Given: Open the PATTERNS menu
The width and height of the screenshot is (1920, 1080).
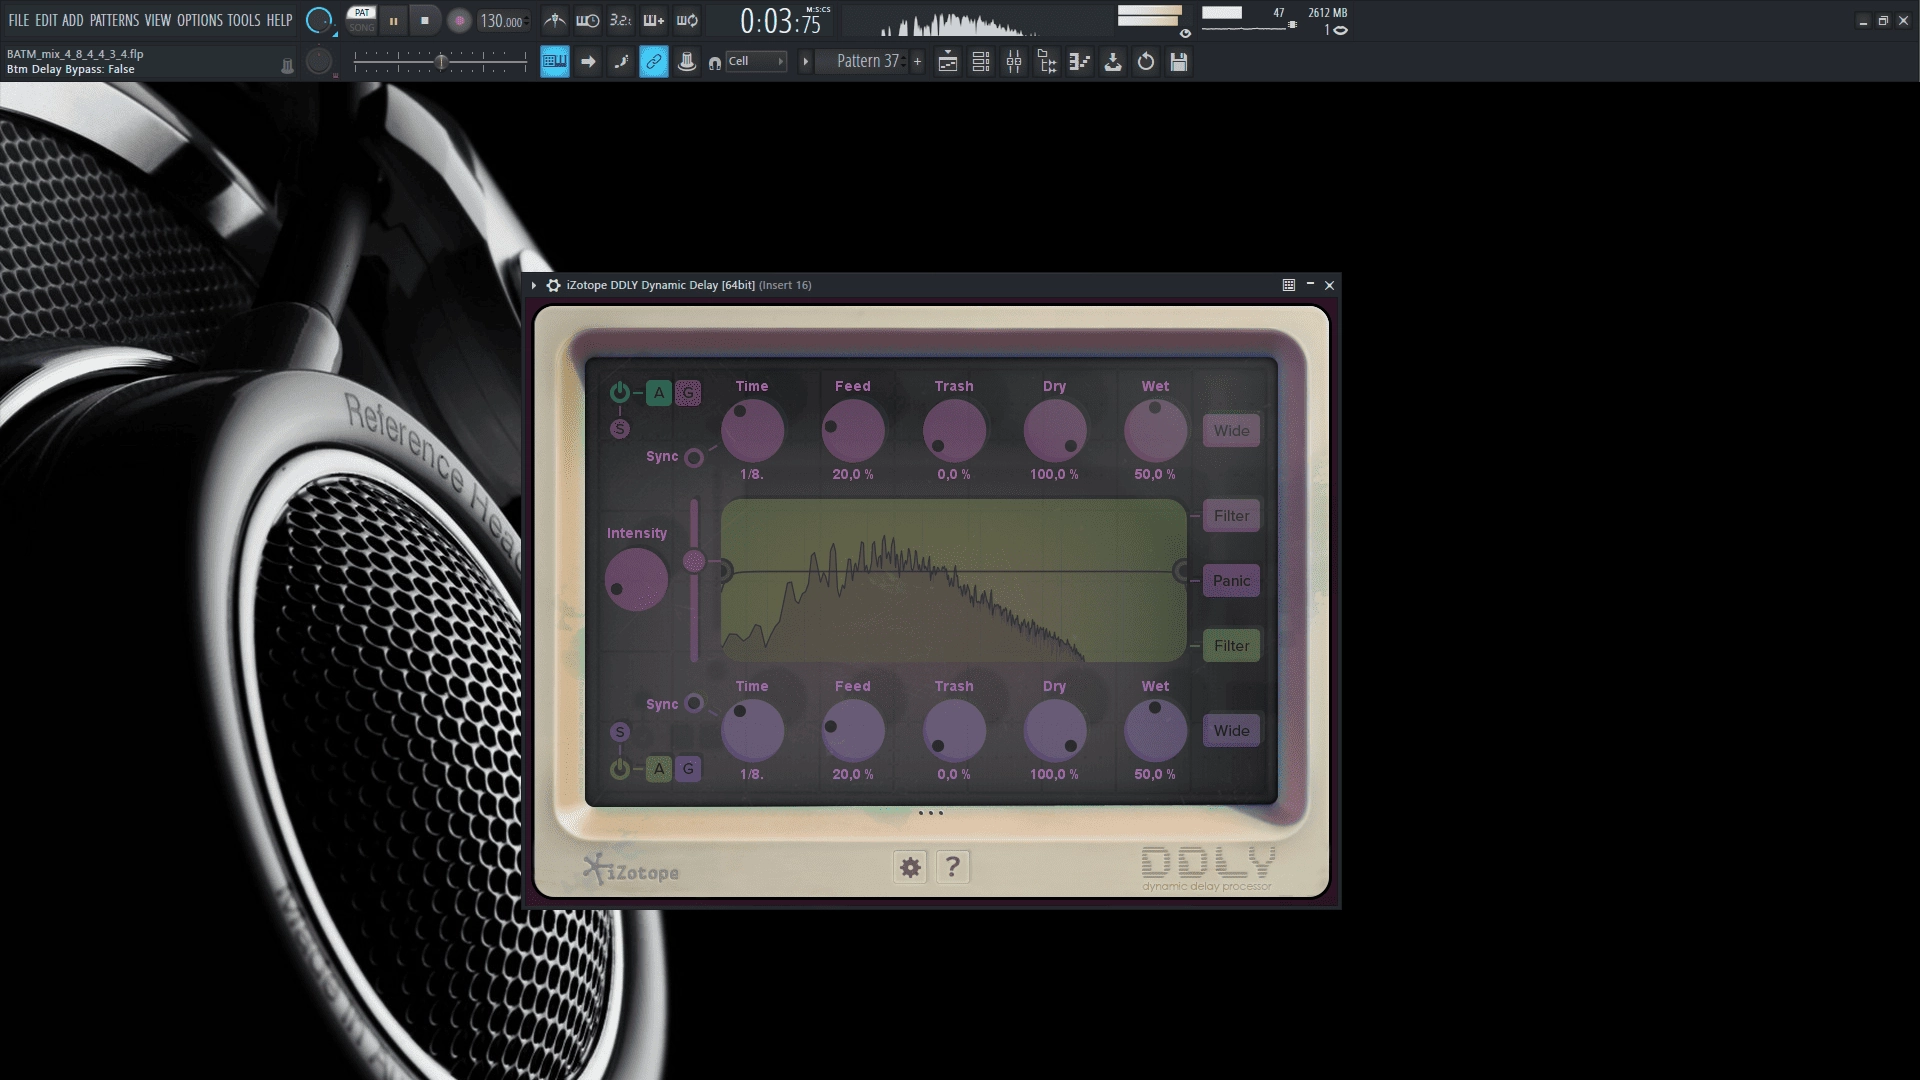Looking at the screenshot, I should tap(114, 20).
